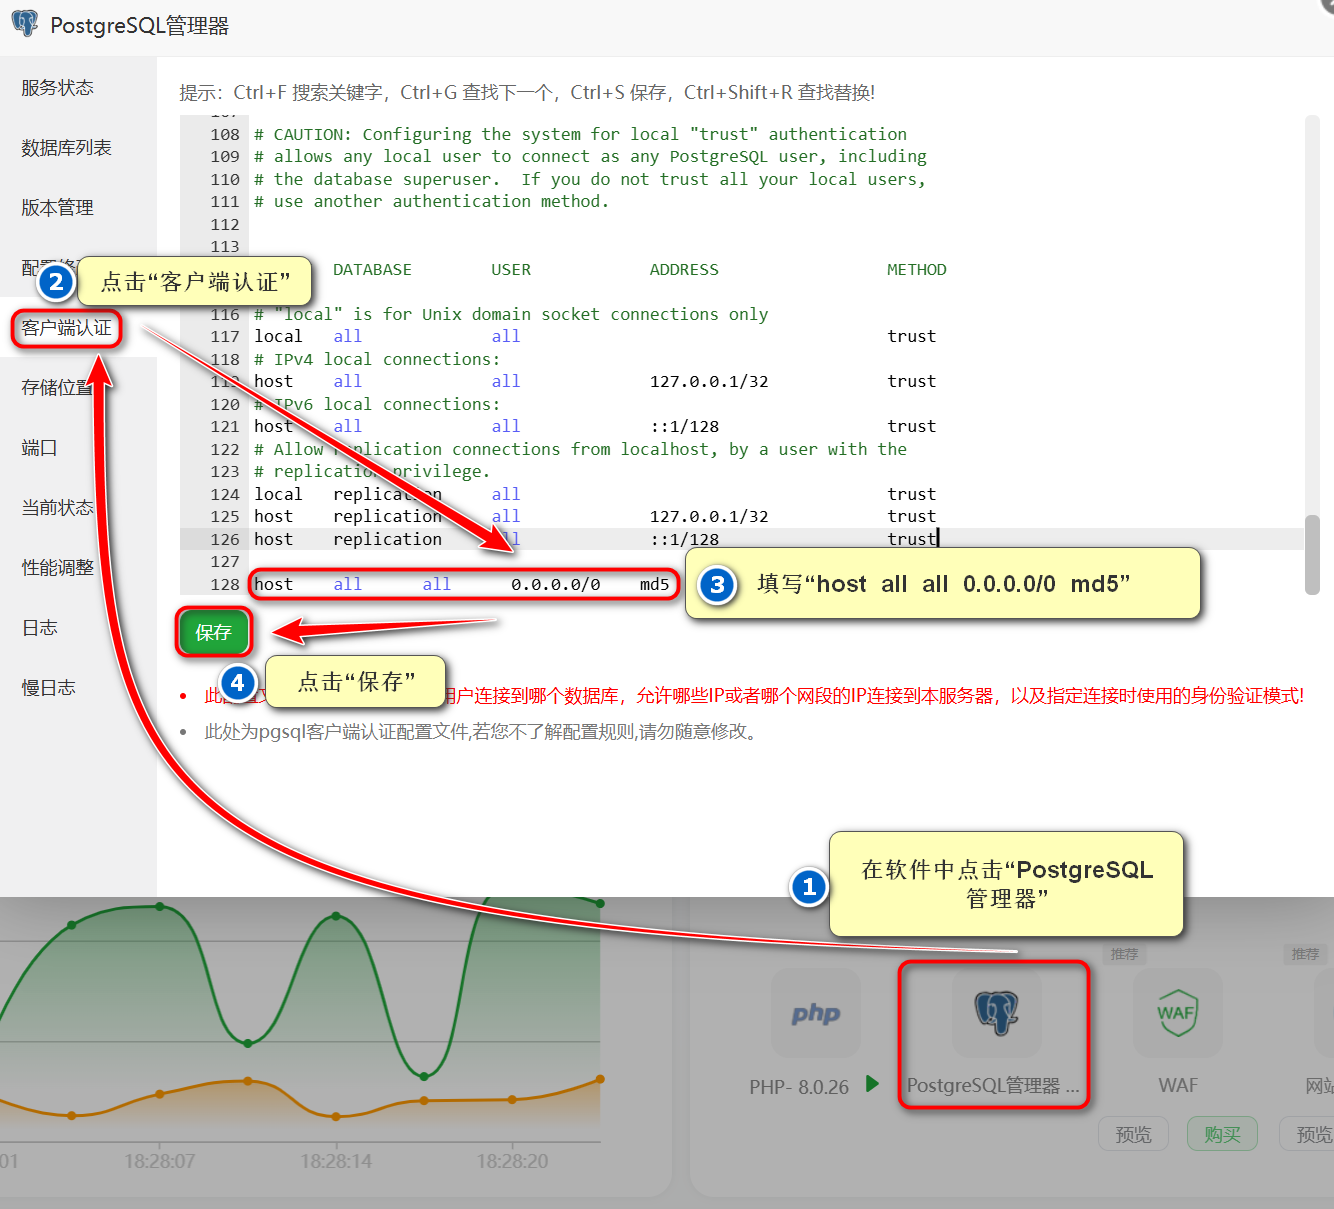
Task: Click the ::1/128 address on line 121
Action: 685,426
